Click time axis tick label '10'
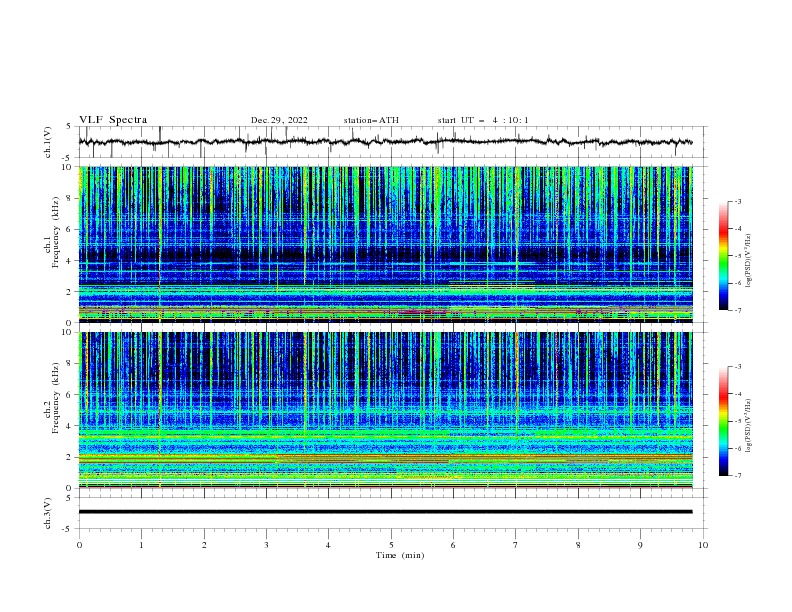Viewport: 792px width, 612px height. pyautogui.click(x=703, y=545)
